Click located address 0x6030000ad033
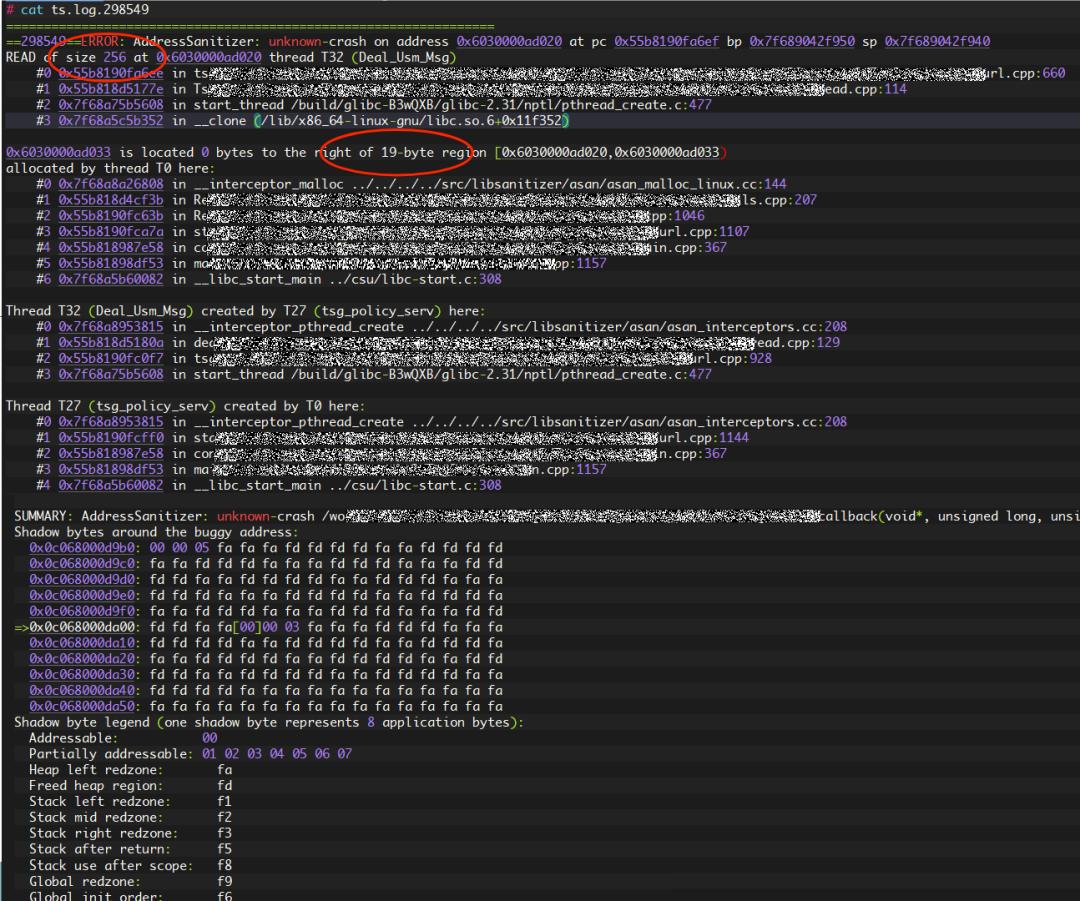The height and width of the screenshot is (901, 1080). (59, 152)
